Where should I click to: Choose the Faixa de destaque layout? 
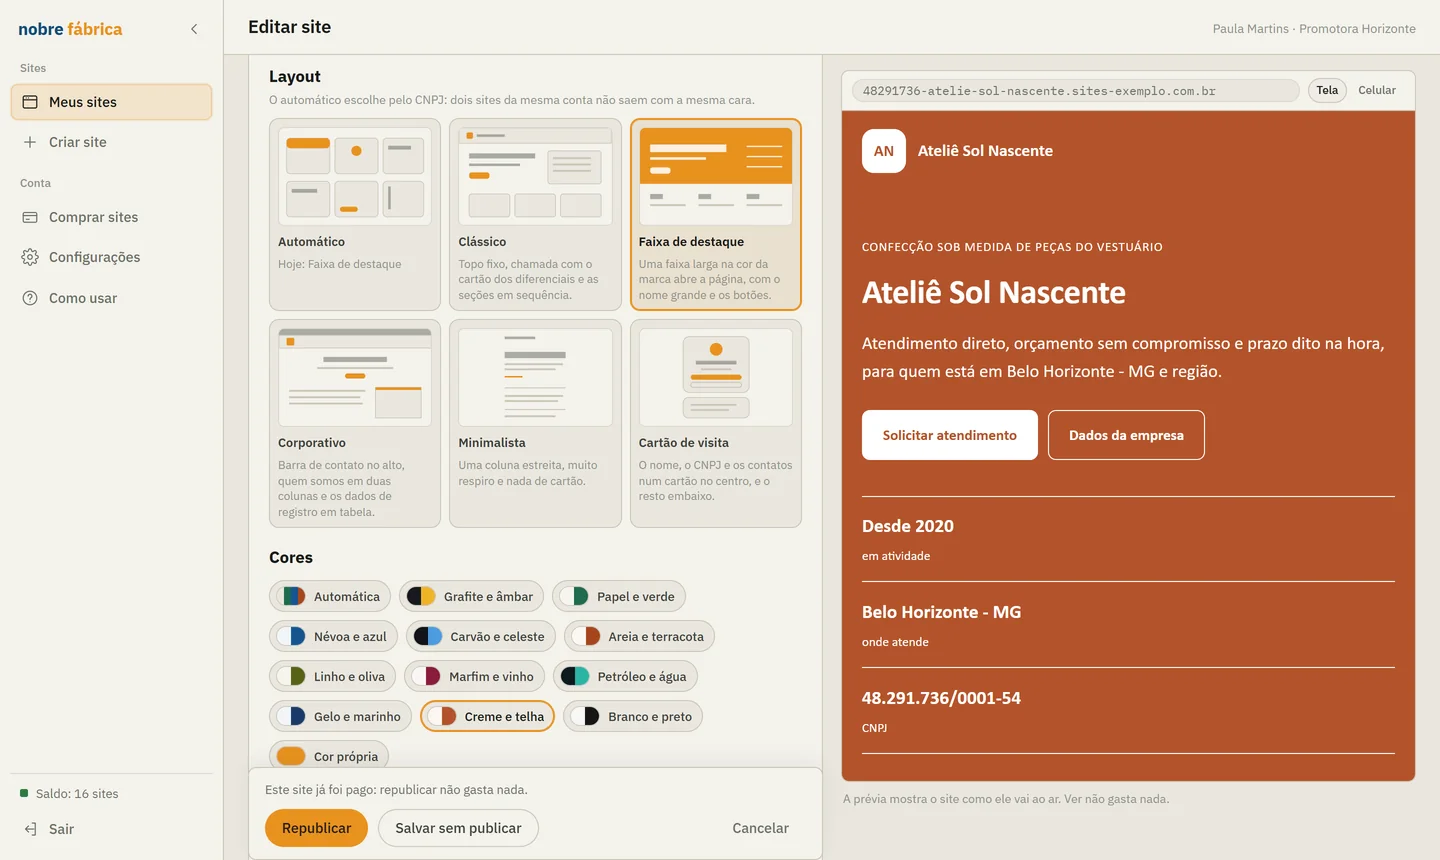[716, 214]
